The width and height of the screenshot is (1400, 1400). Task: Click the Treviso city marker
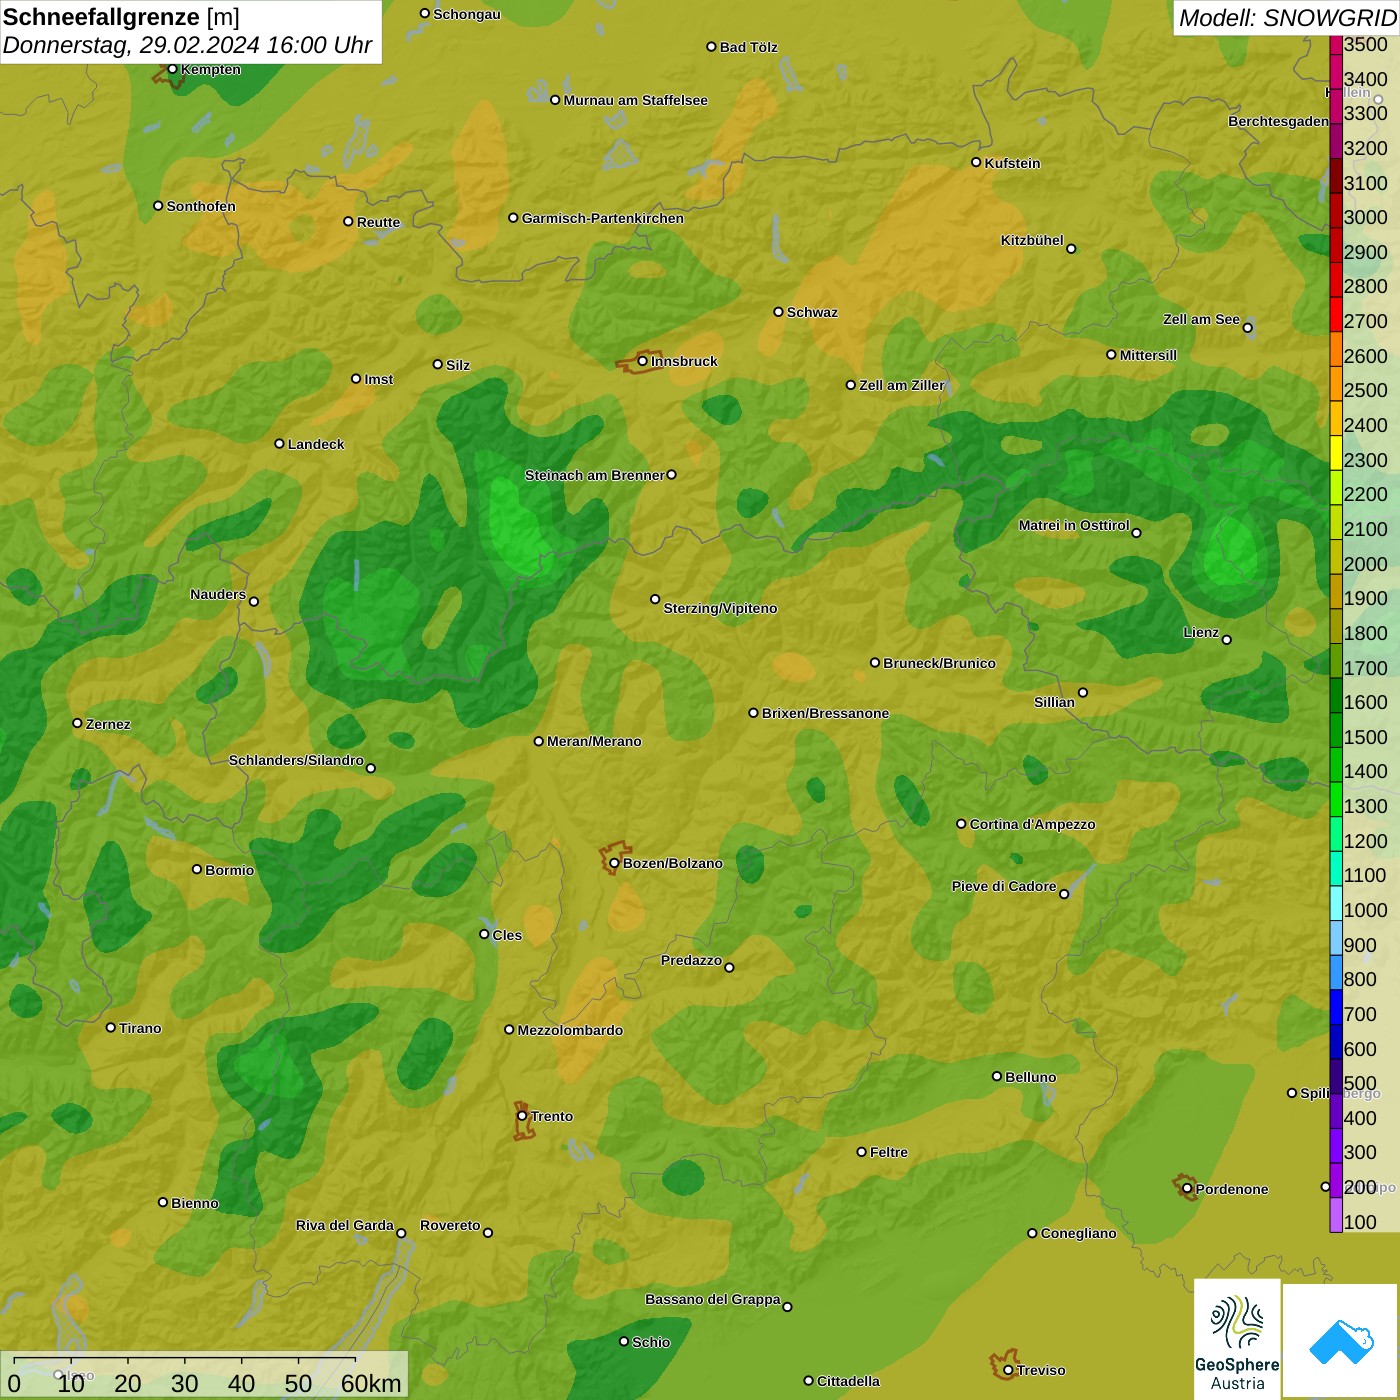point(1008,1370)
